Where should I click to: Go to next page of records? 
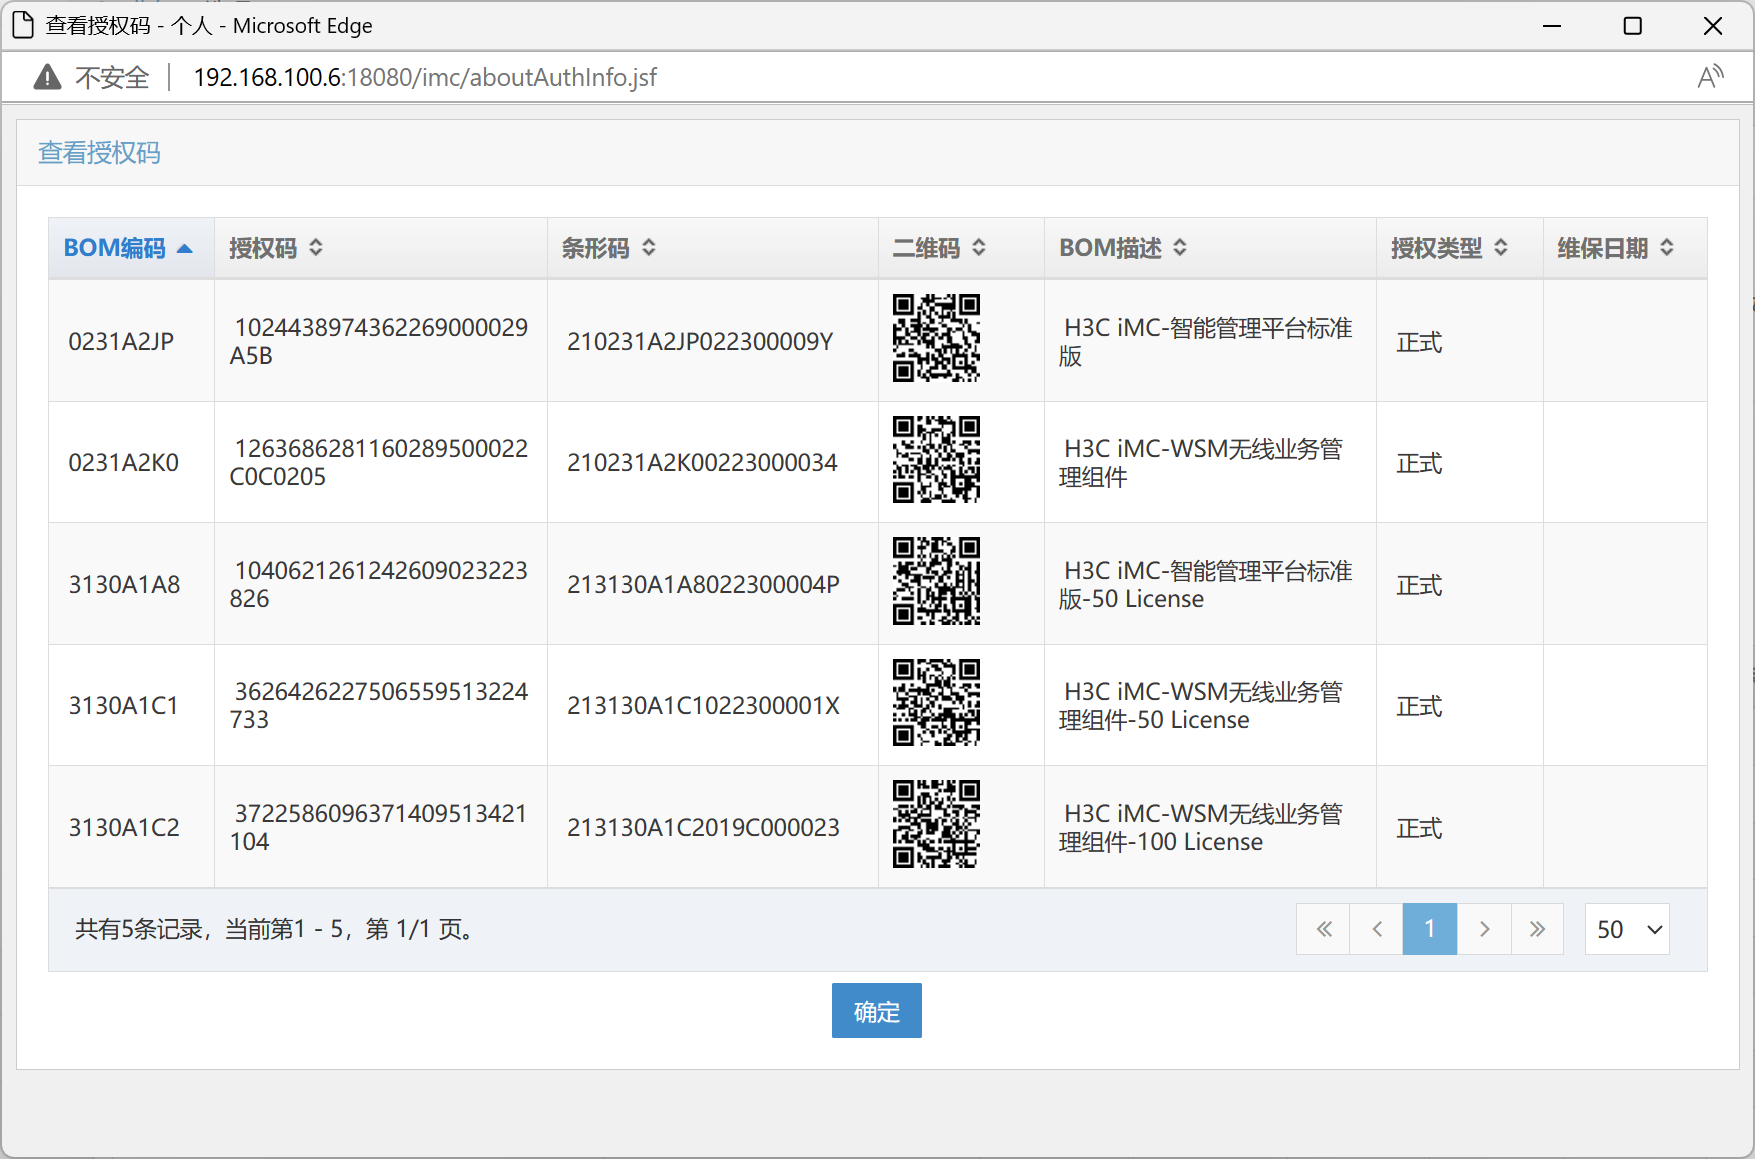point(1484,929)
